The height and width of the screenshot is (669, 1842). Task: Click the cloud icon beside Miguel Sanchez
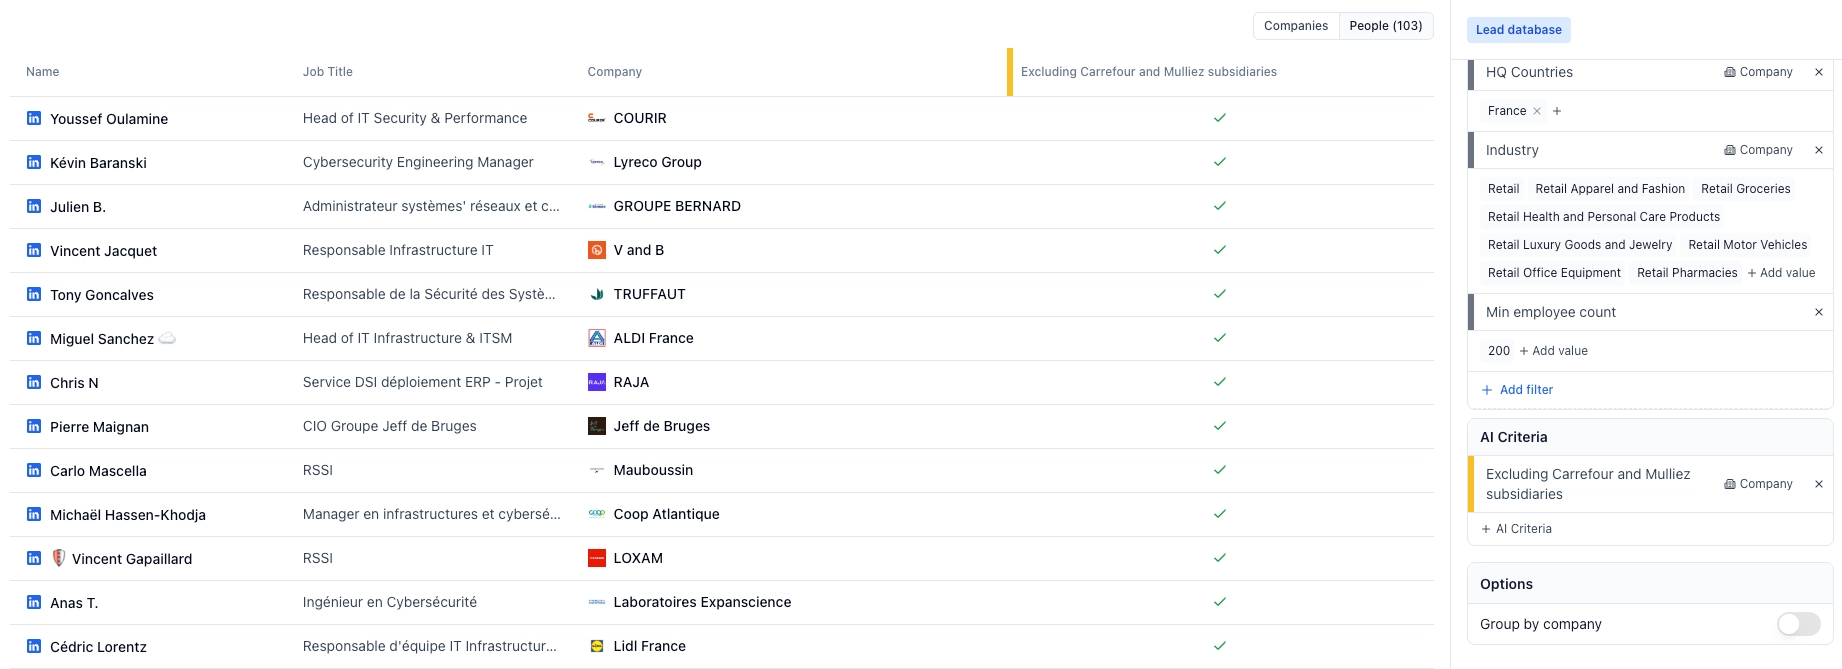tap(168, 339)
